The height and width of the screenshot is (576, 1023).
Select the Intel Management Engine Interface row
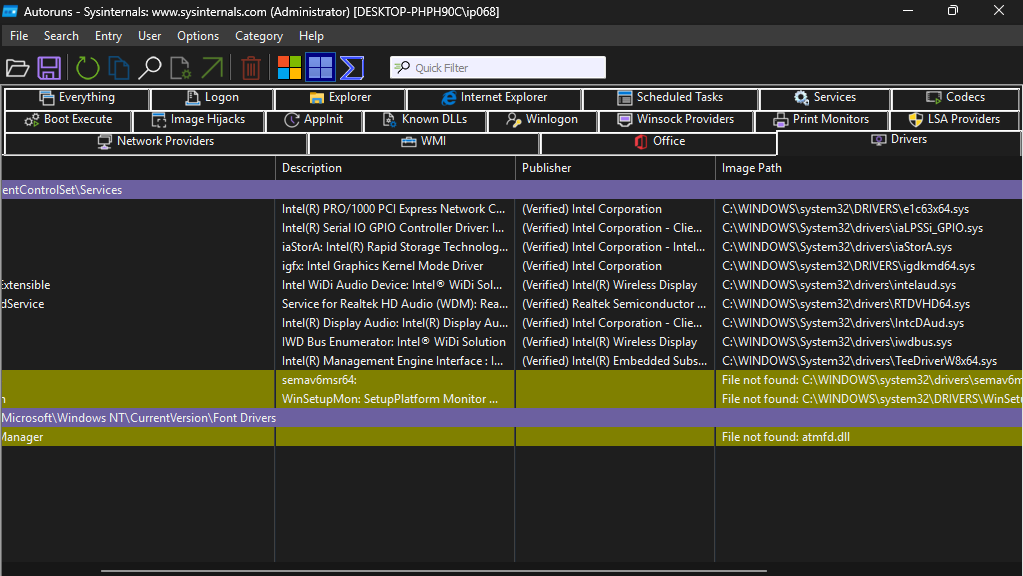pos(512,361)
